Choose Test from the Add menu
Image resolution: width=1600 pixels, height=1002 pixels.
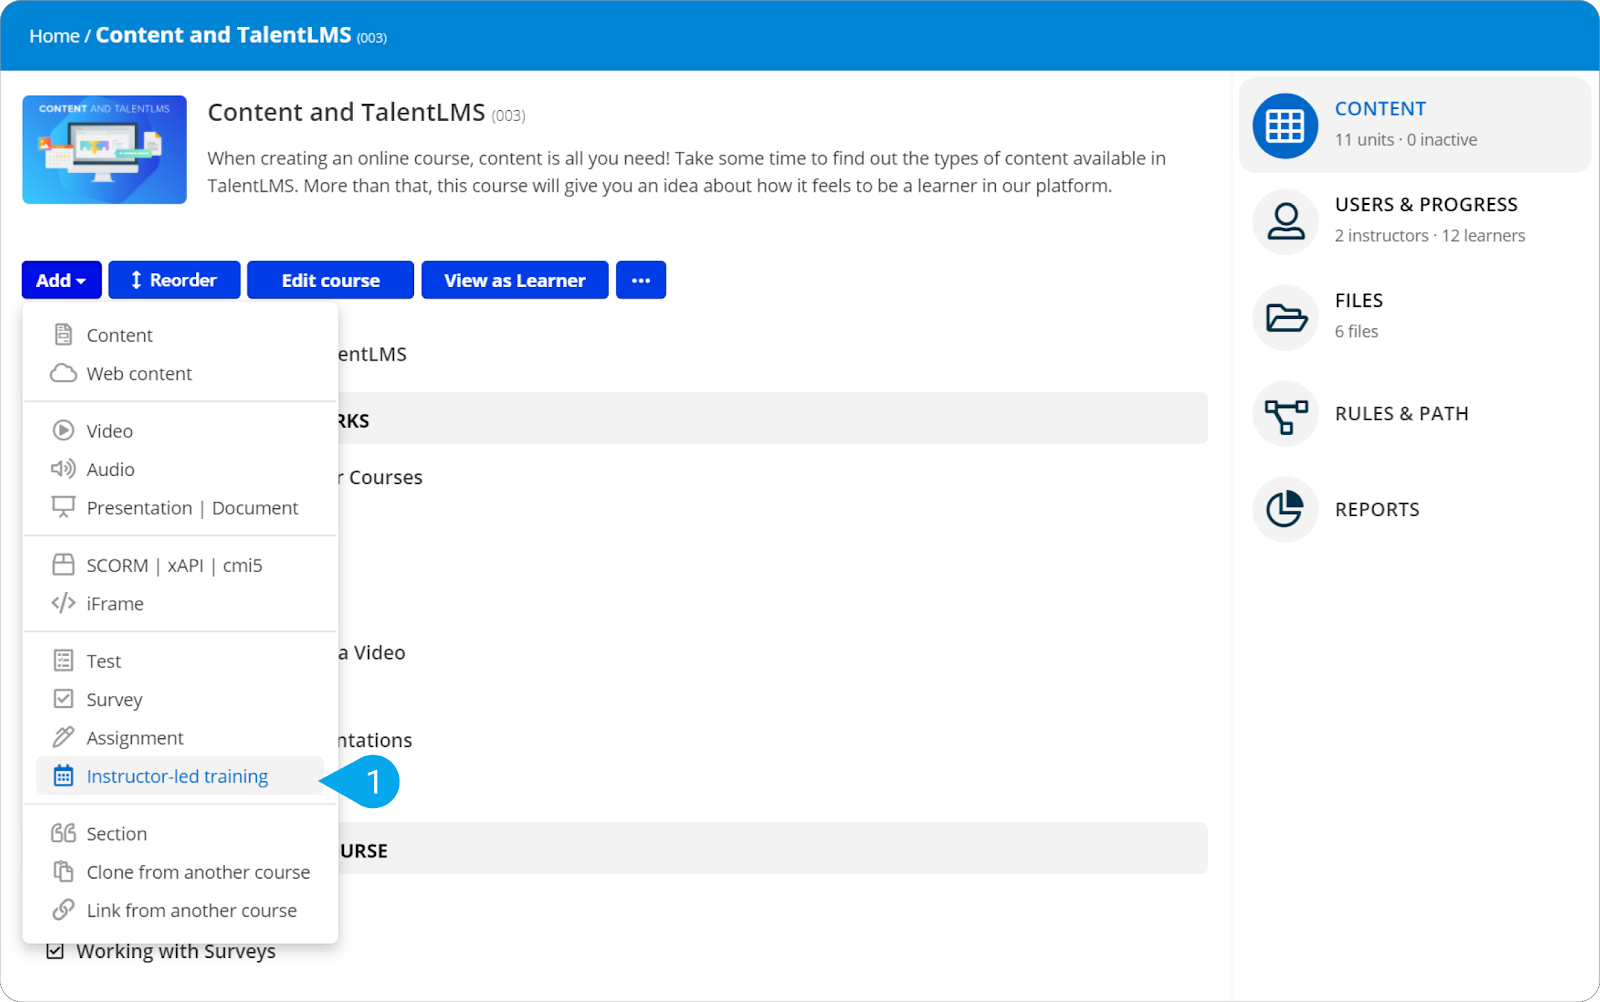[x=180, y=661]
